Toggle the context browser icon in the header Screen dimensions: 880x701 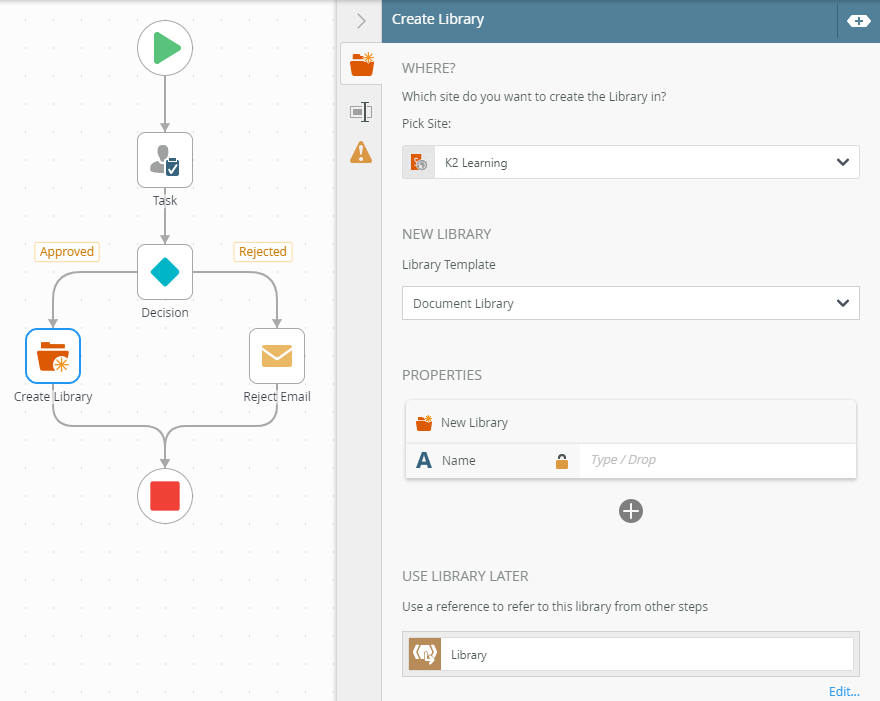pos(858,20)
